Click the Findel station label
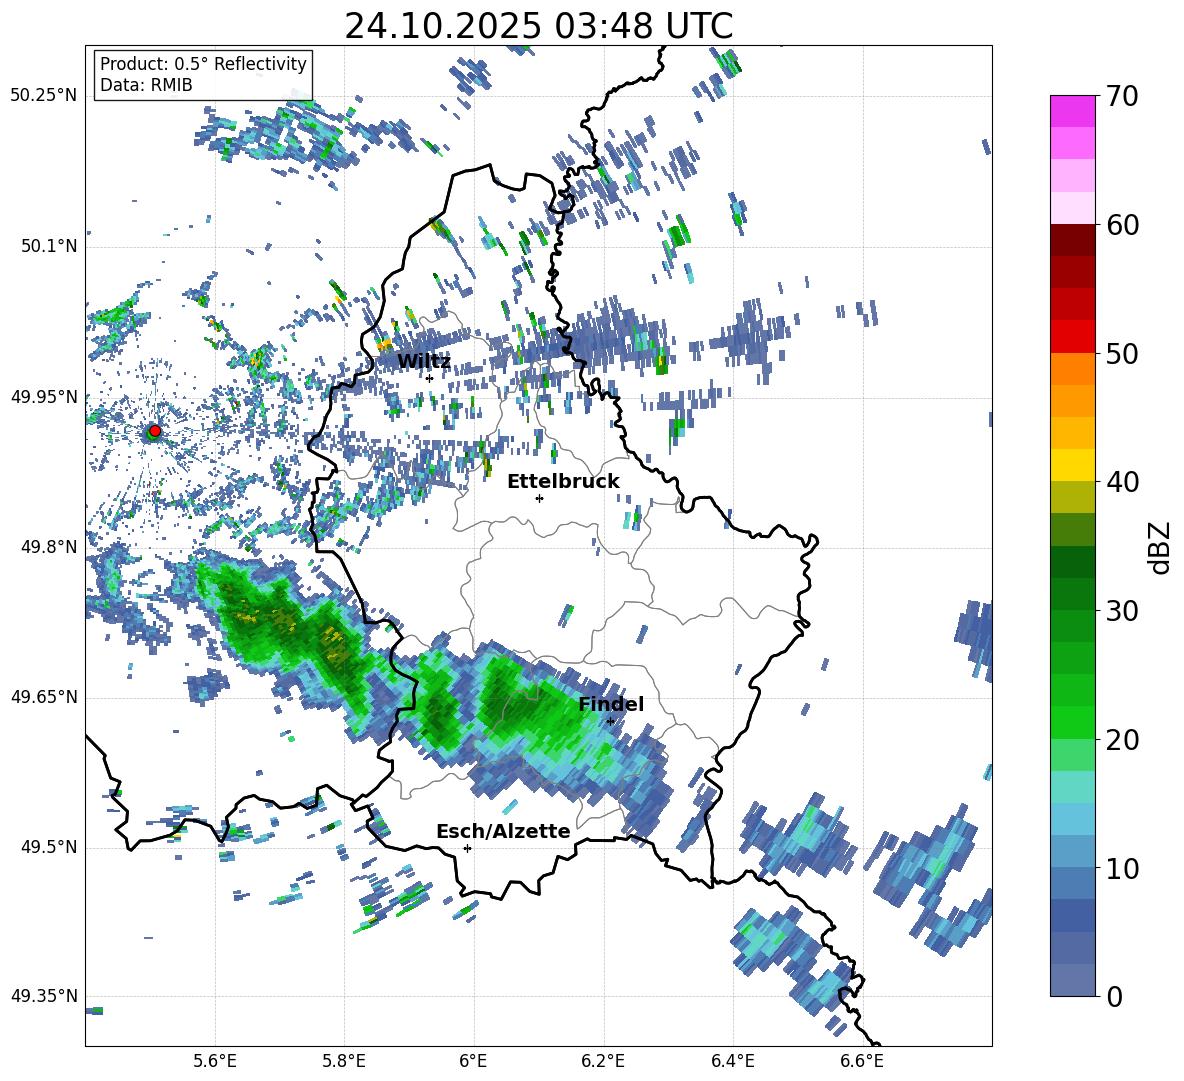The width and height of the screenshot is (1184, 1081). (x=611, y=704)
